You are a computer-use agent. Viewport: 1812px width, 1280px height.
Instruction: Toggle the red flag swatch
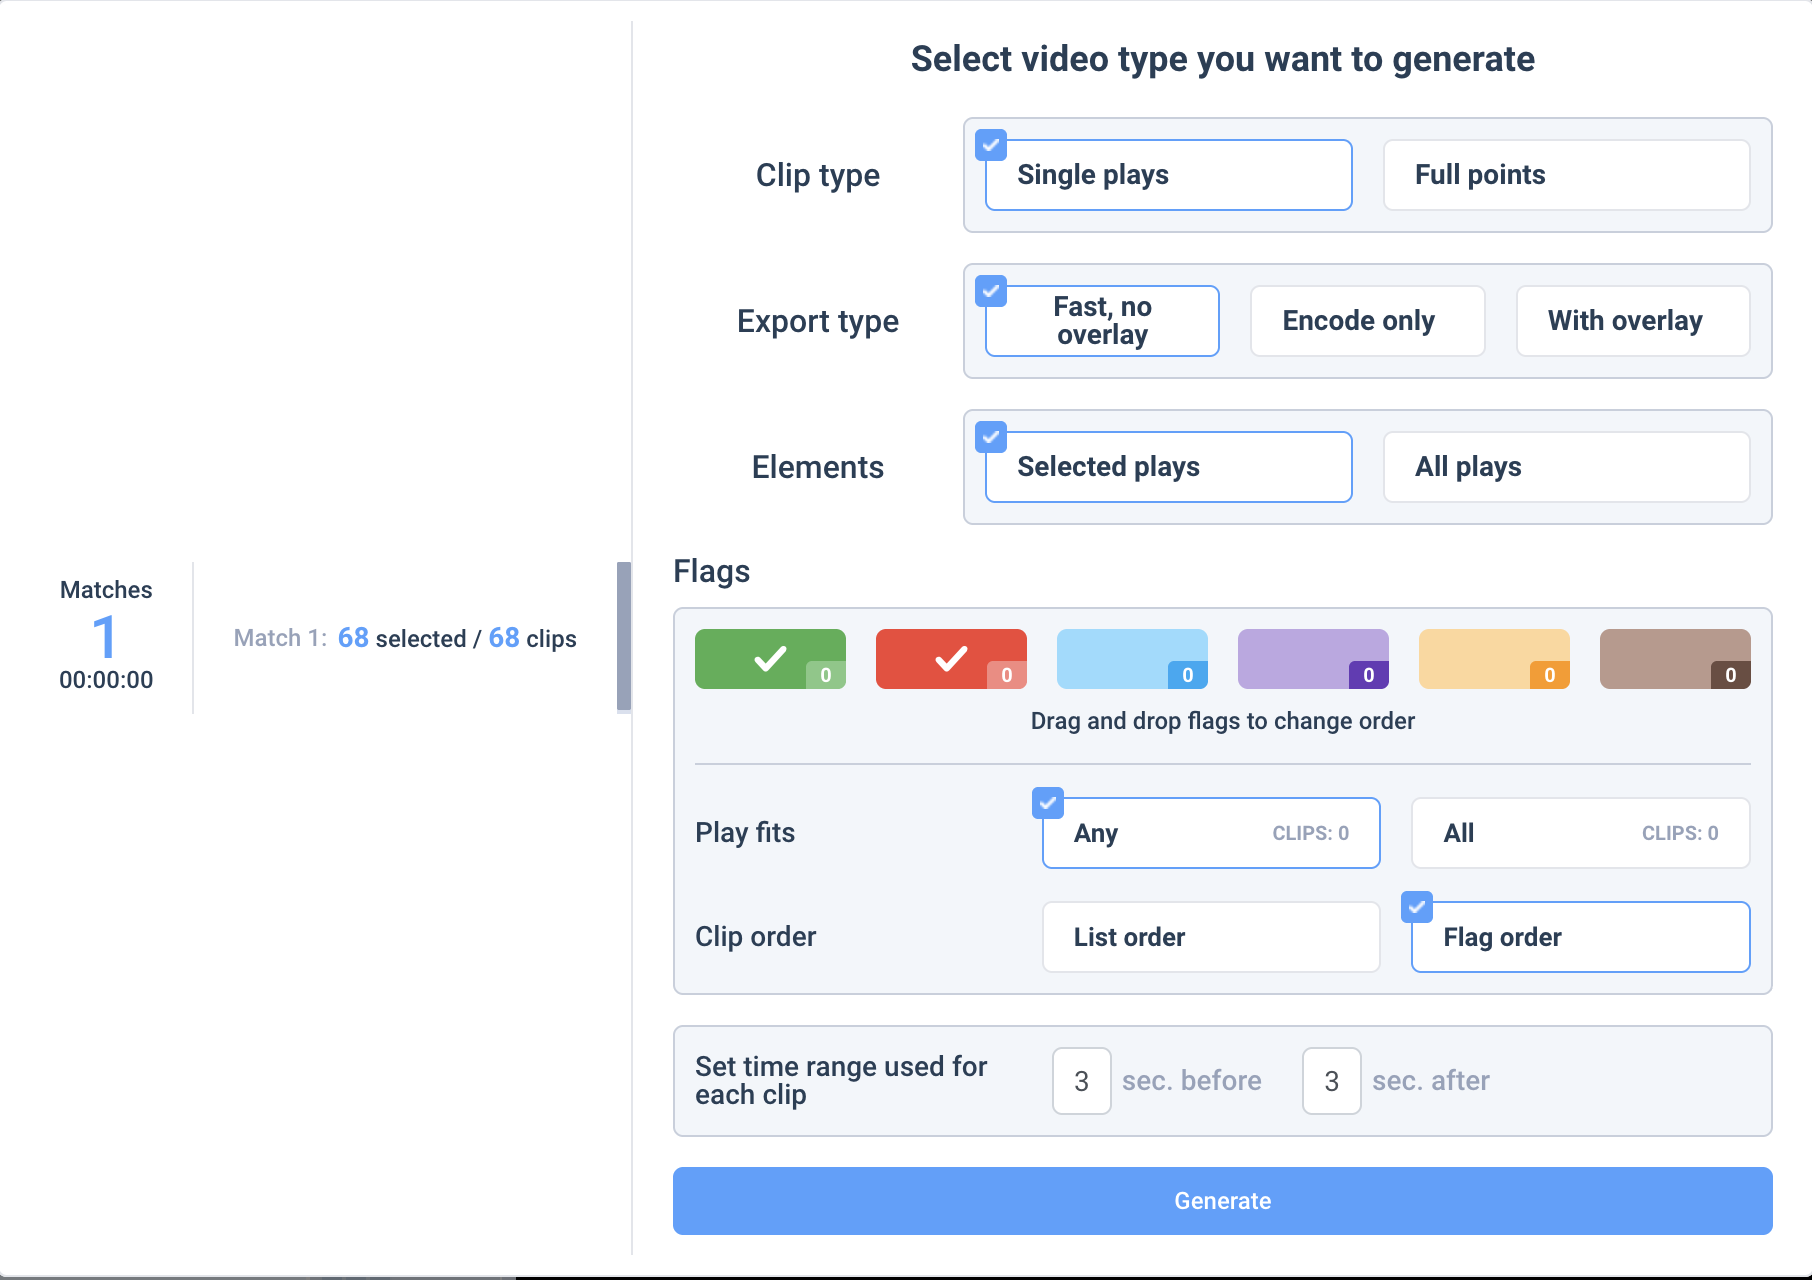click(950, 659)
